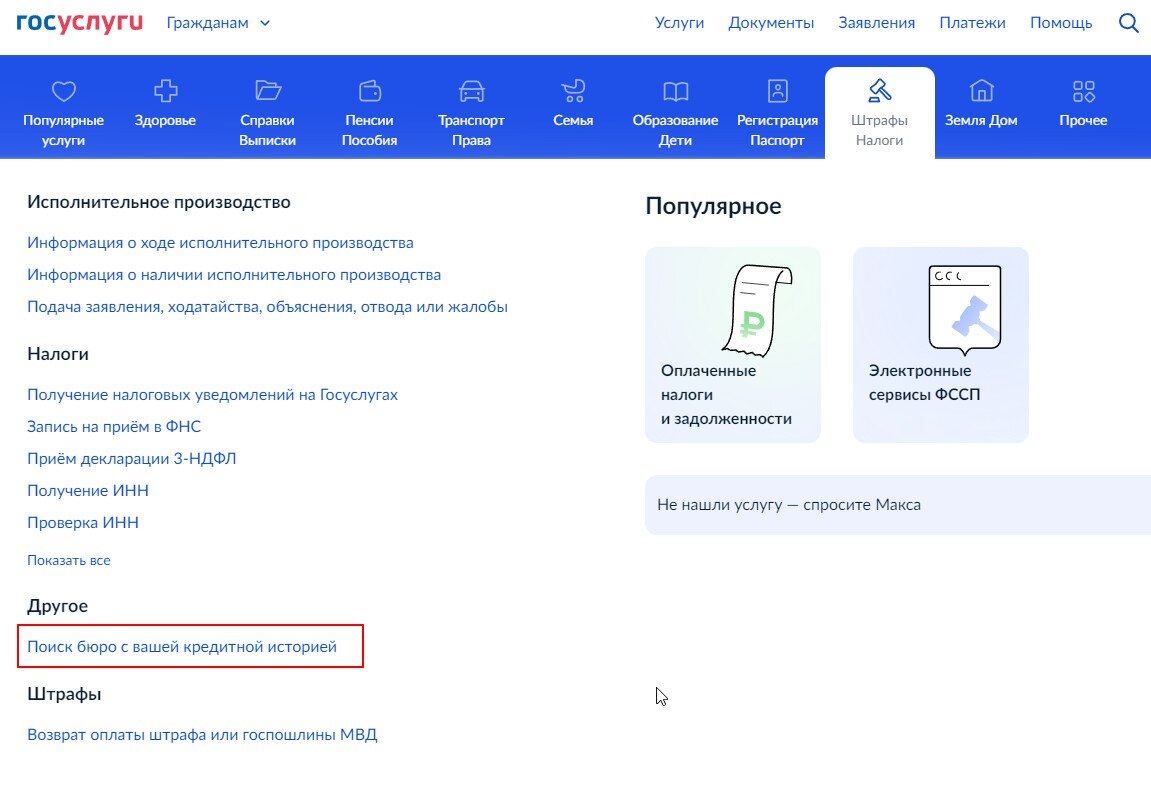
Task: Open the Оплаченные налоги и задолженности card
Action: [x=733, y=345]
